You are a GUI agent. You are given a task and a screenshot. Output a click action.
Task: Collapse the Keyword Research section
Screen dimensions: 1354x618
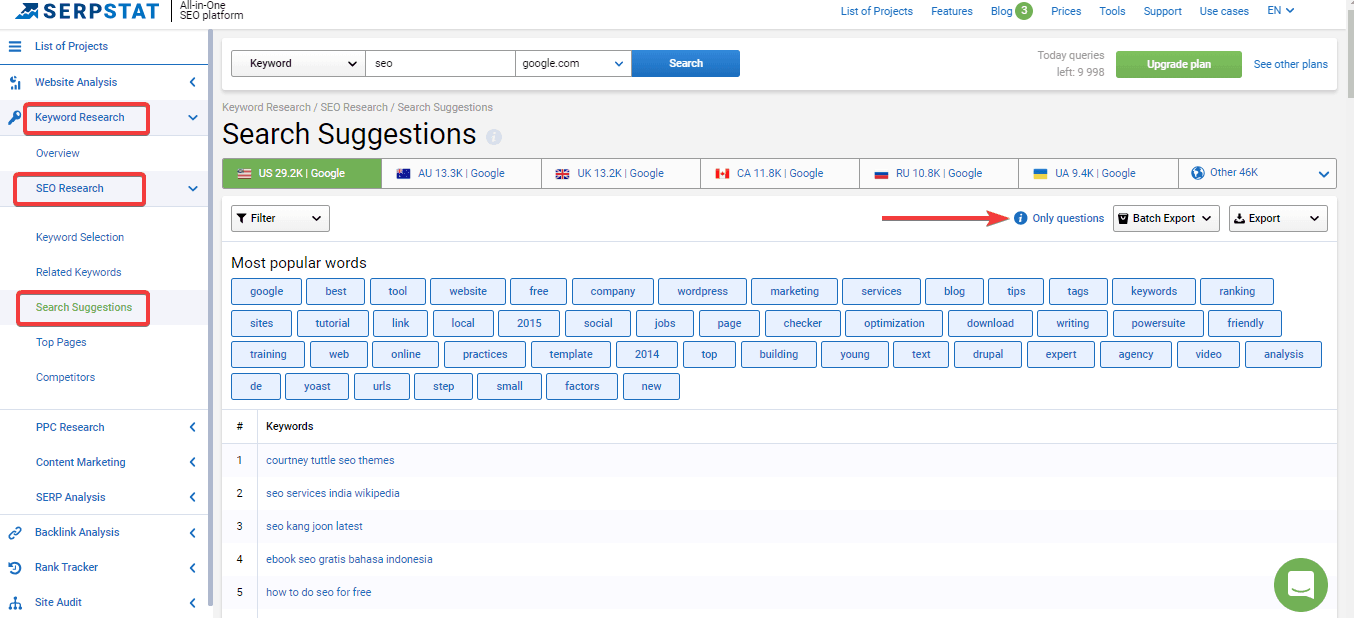click(x=192, y=117)
